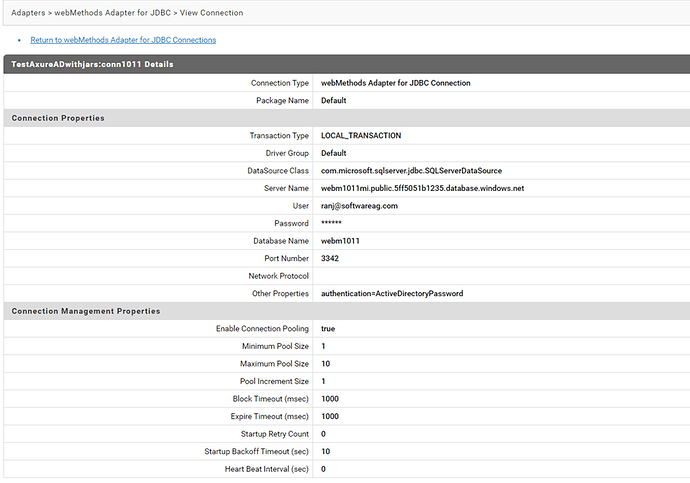Click the database name value webm1011
This screenshot has width=690, height=483.
tap(340, 241)
